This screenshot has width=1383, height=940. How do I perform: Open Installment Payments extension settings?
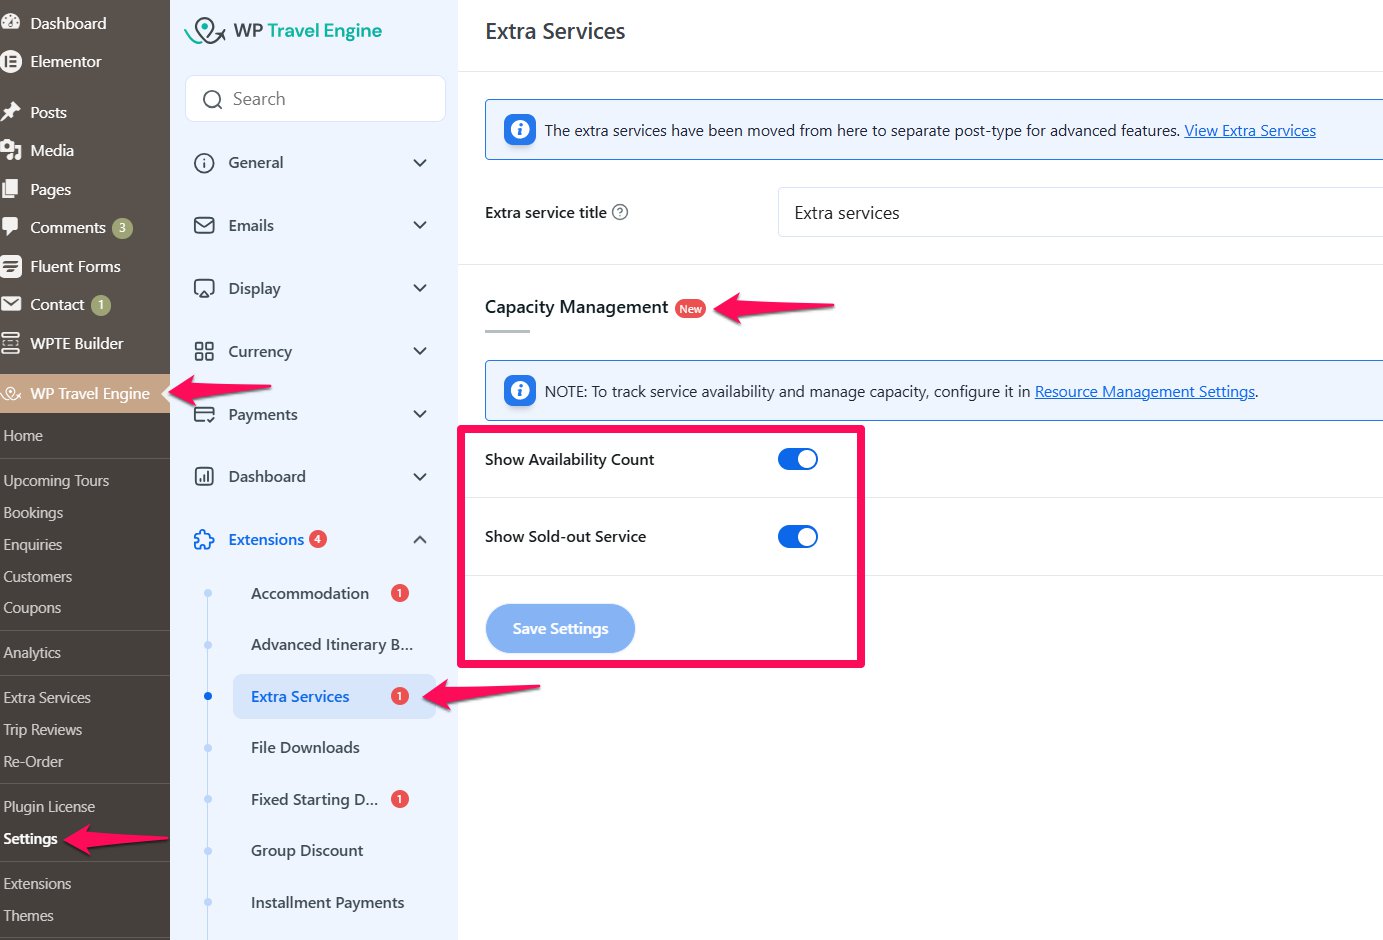[x=328, y=902]
